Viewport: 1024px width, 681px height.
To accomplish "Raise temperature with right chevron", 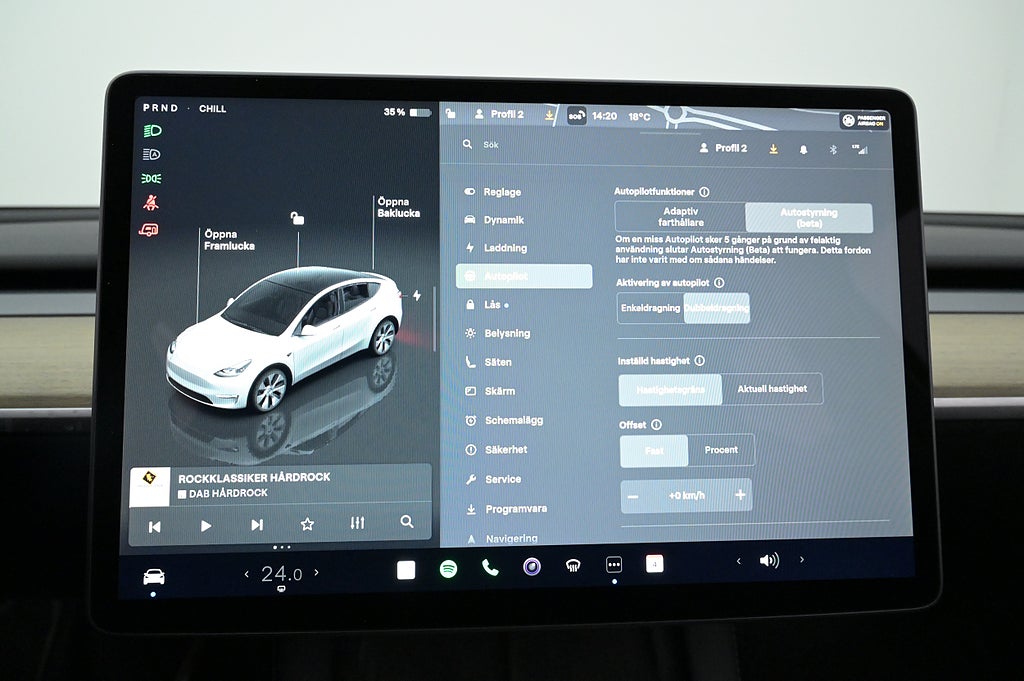I will point(317,573).
